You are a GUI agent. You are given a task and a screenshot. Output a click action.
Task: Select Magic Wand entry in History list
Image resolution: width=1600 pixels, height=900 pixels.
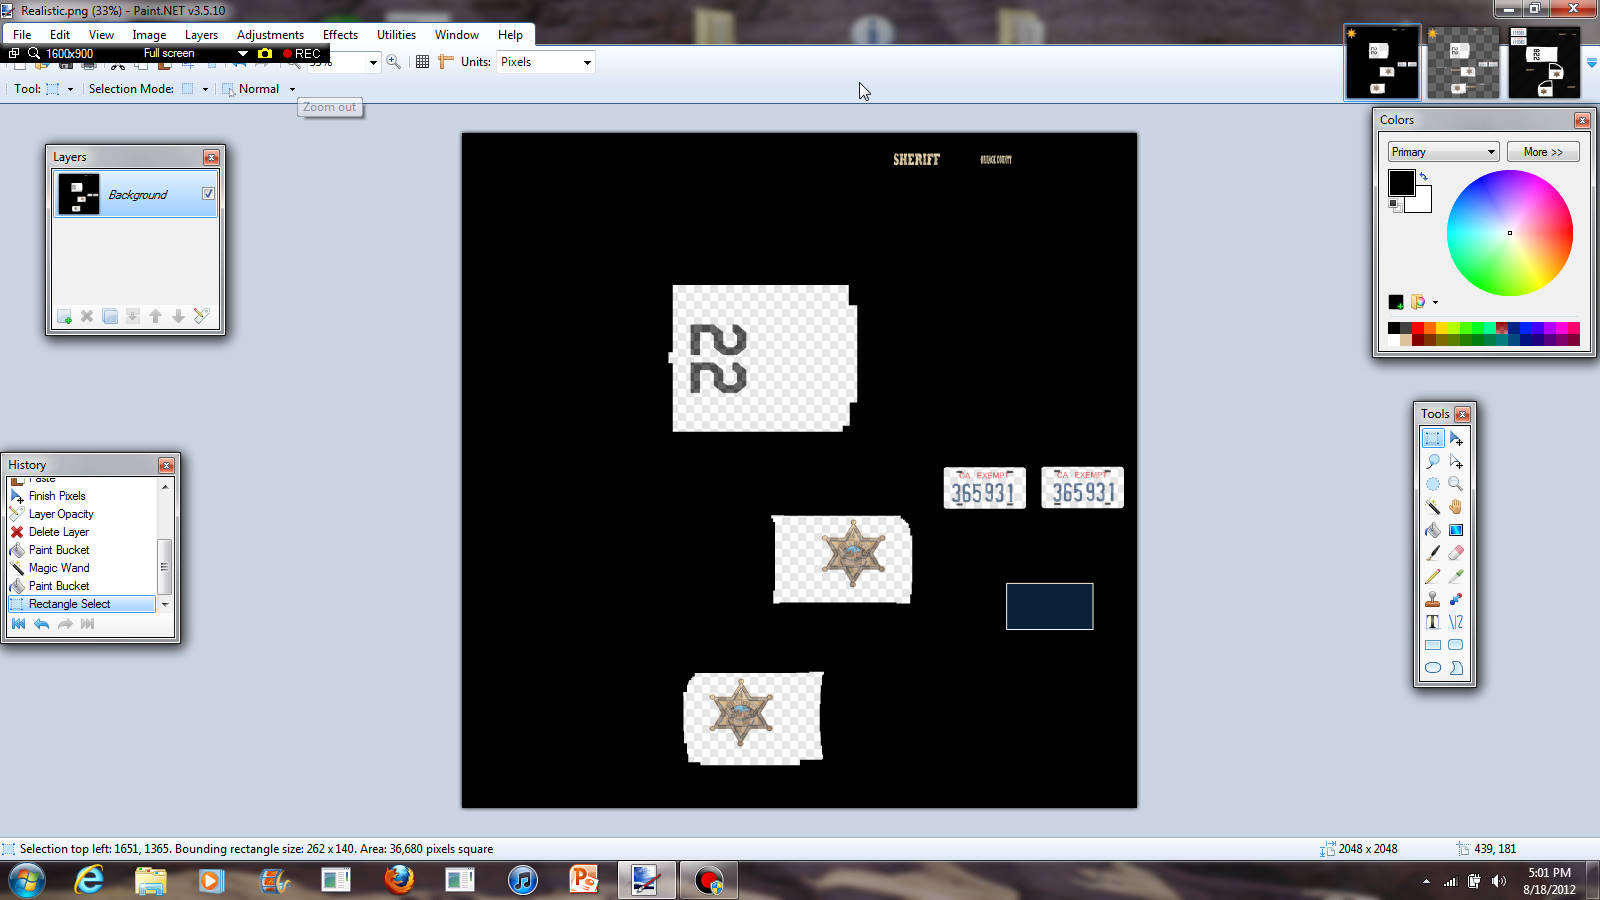point(59,568)
